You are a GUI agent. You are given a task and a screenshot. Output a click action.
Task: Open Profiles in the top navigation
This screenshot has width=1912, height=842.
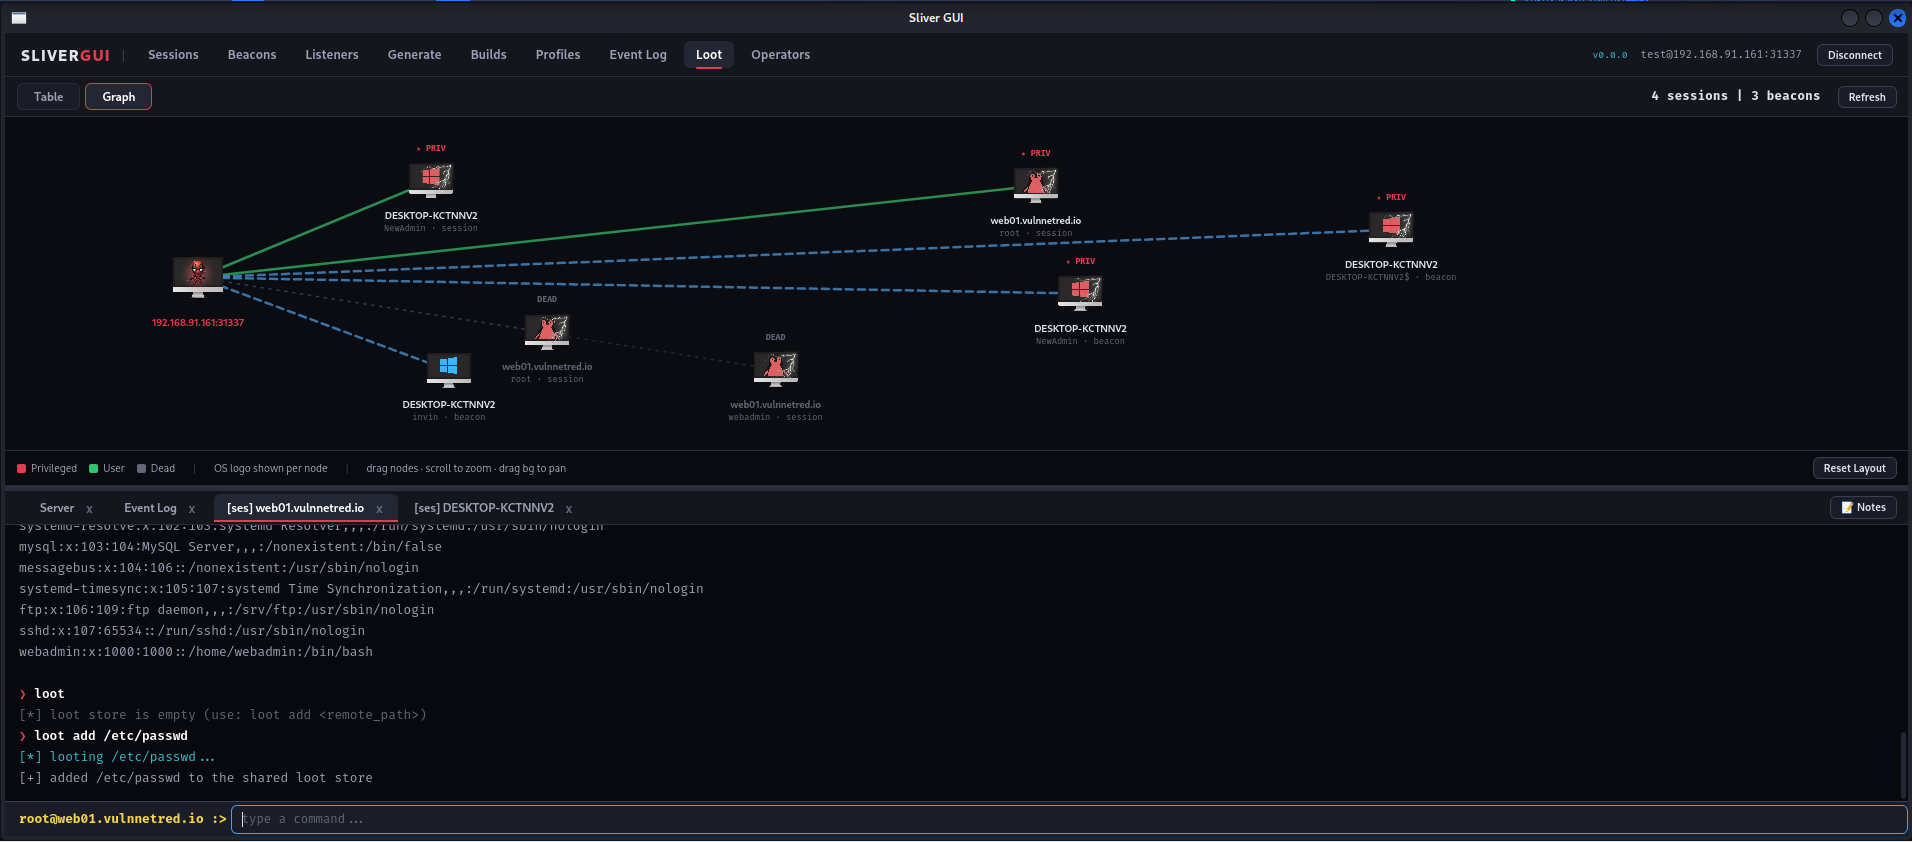point(558,55)
